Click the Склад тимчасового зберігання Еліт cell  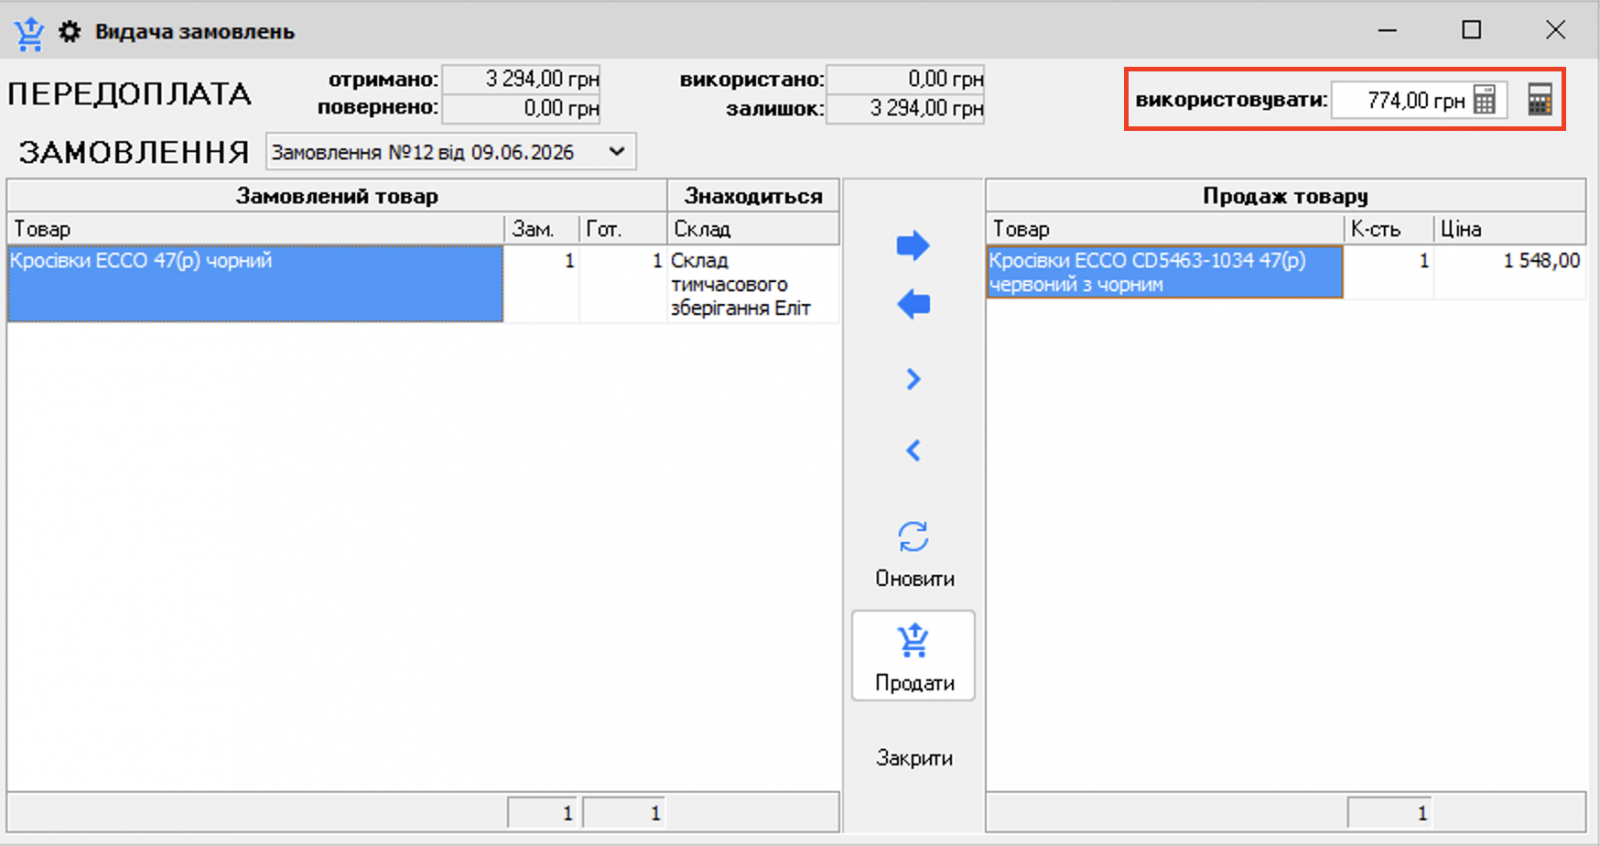pyautogui.click(x=753, y=284)
